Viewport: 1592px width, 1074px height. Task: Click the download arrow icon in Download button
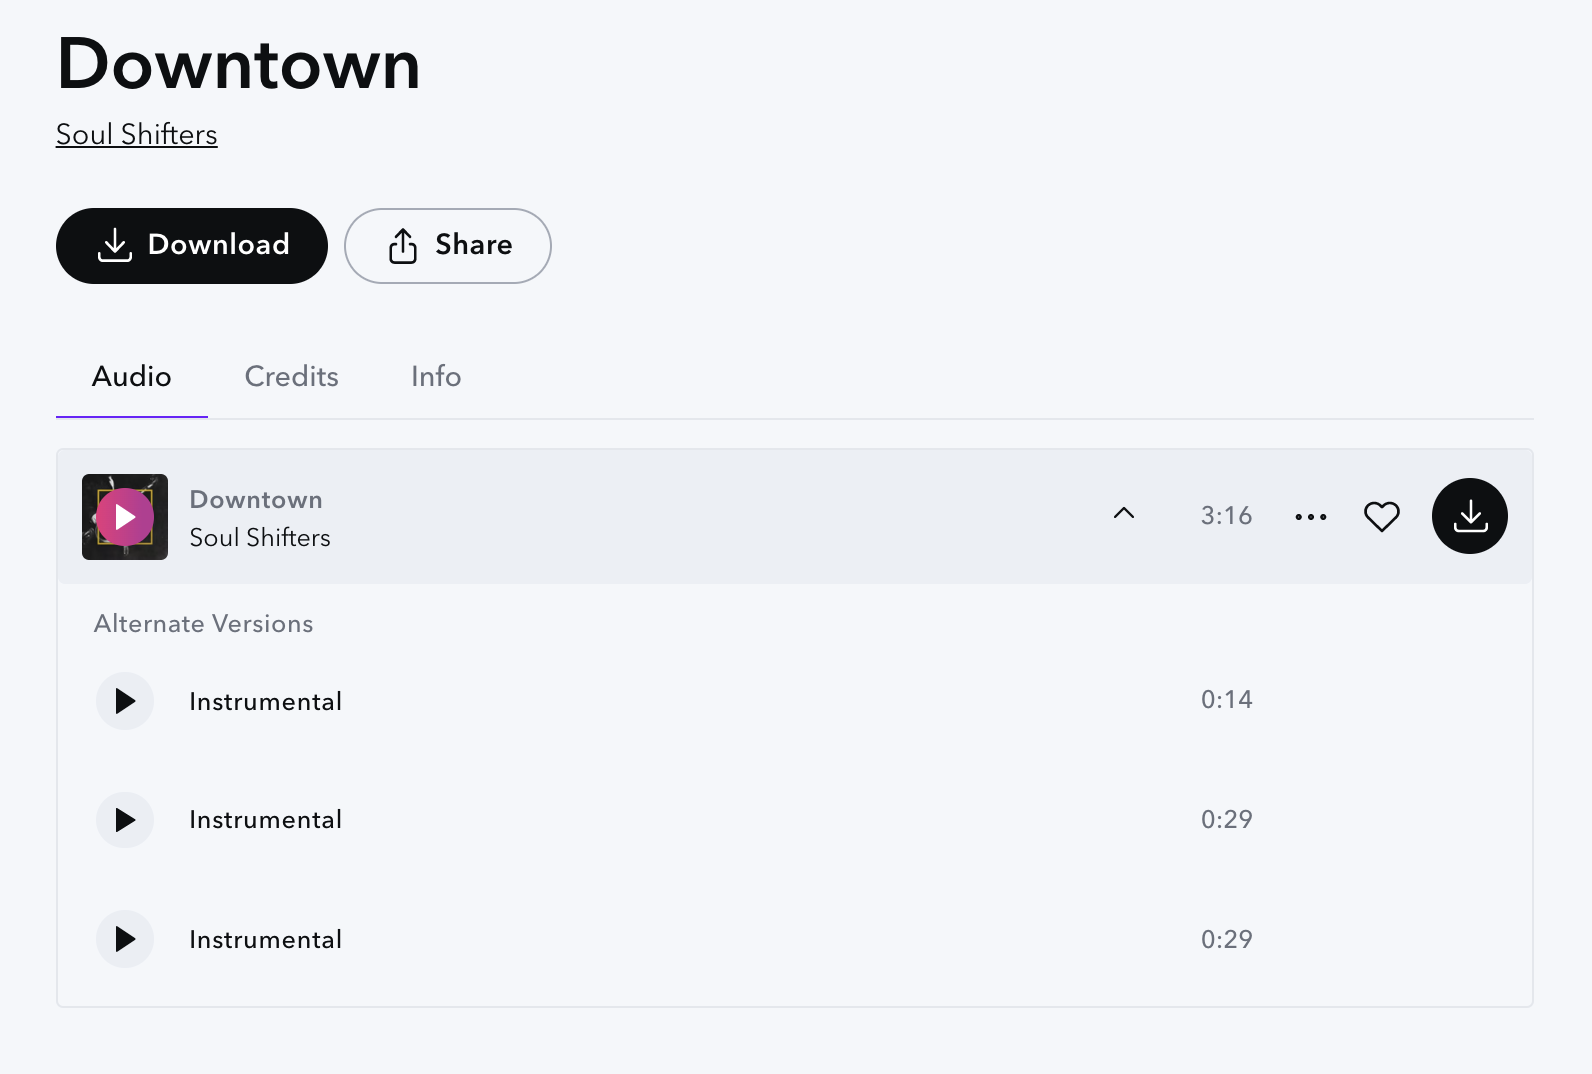[115, 245]
